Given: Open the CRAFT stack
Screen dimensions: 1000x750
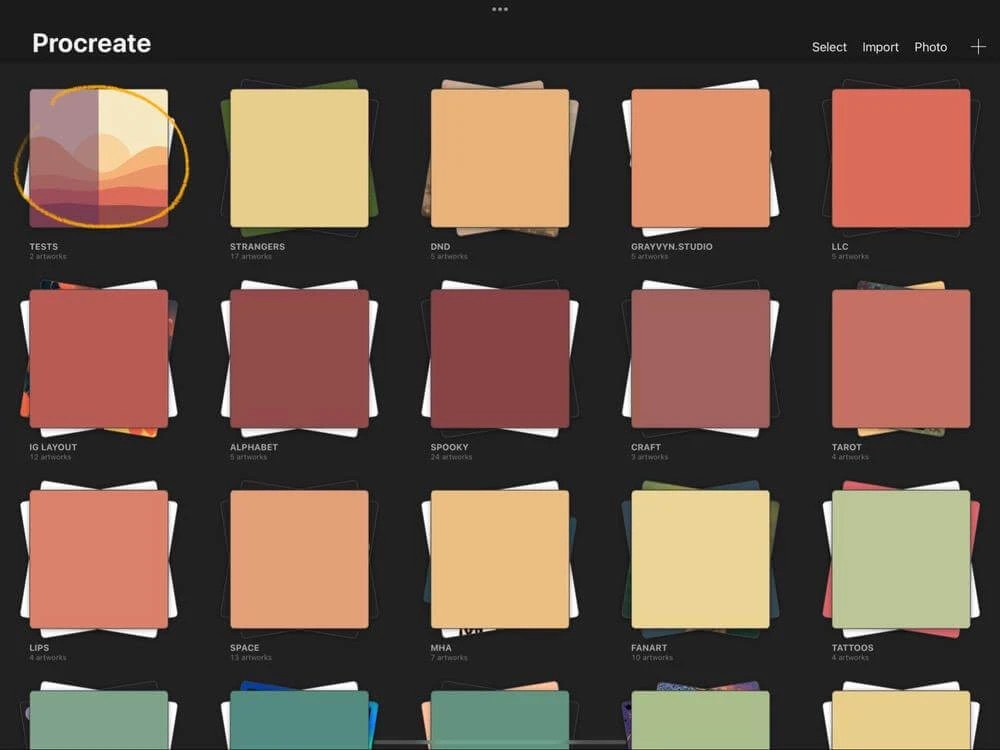Looking at the screenshot, I should pyautogui.click(x=700, y=358).
